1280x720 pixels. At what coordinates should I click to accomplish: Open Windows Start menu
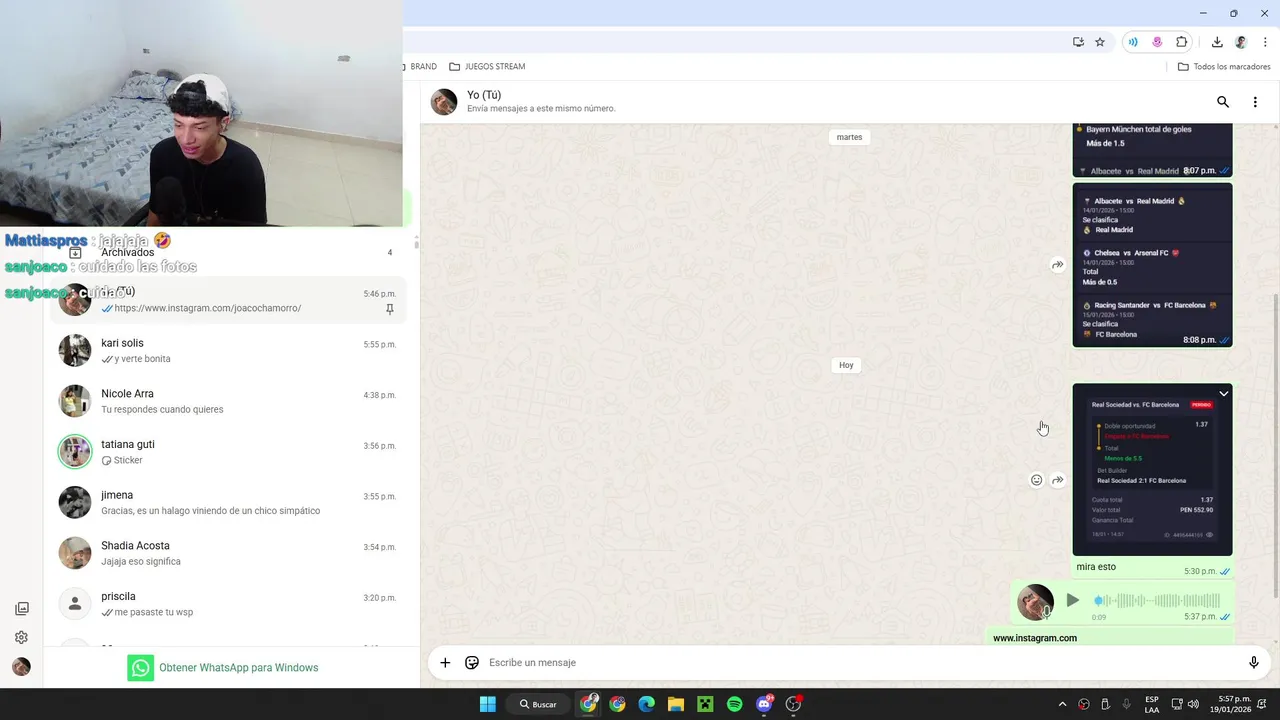coord(487,704)
